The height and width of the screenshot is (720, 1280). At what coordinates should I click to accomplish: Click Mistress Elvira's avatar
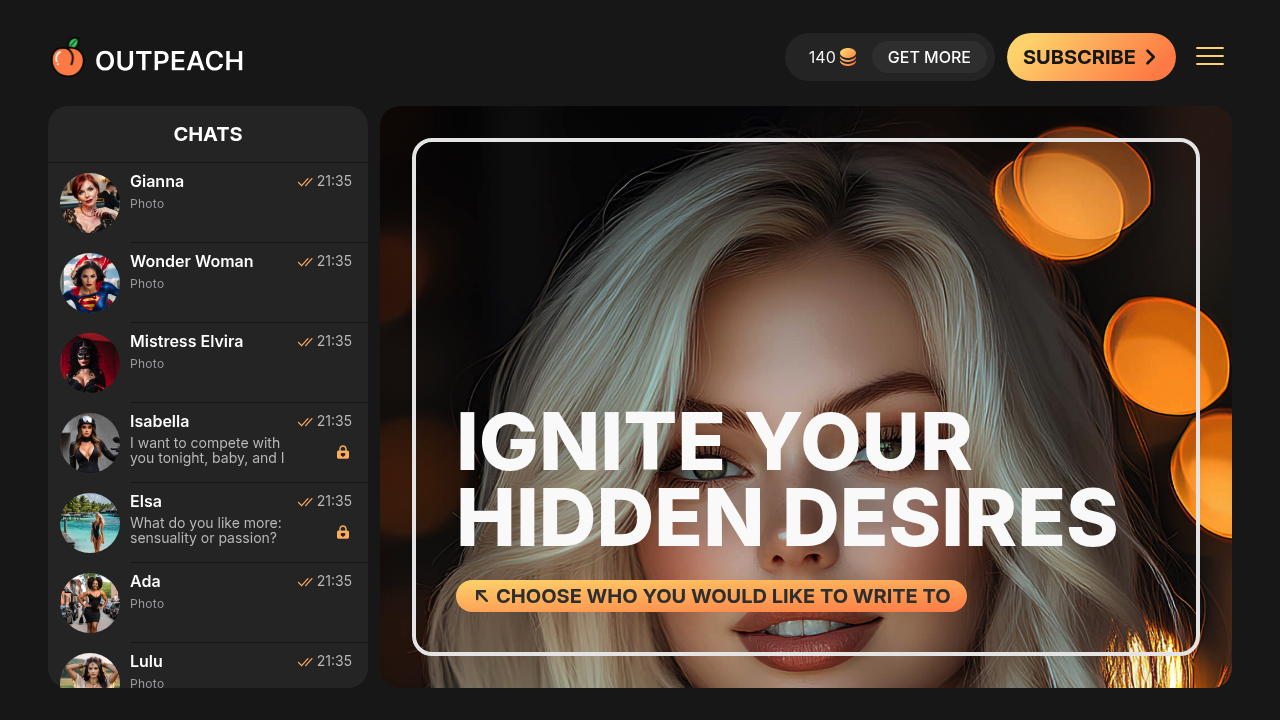(x=89, y=362)
